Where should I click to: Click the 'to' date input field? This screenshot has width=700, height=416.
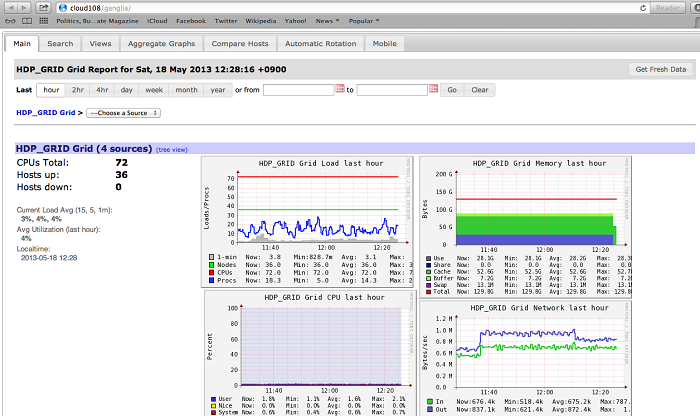pyautogui.click(x=392, y=90)
